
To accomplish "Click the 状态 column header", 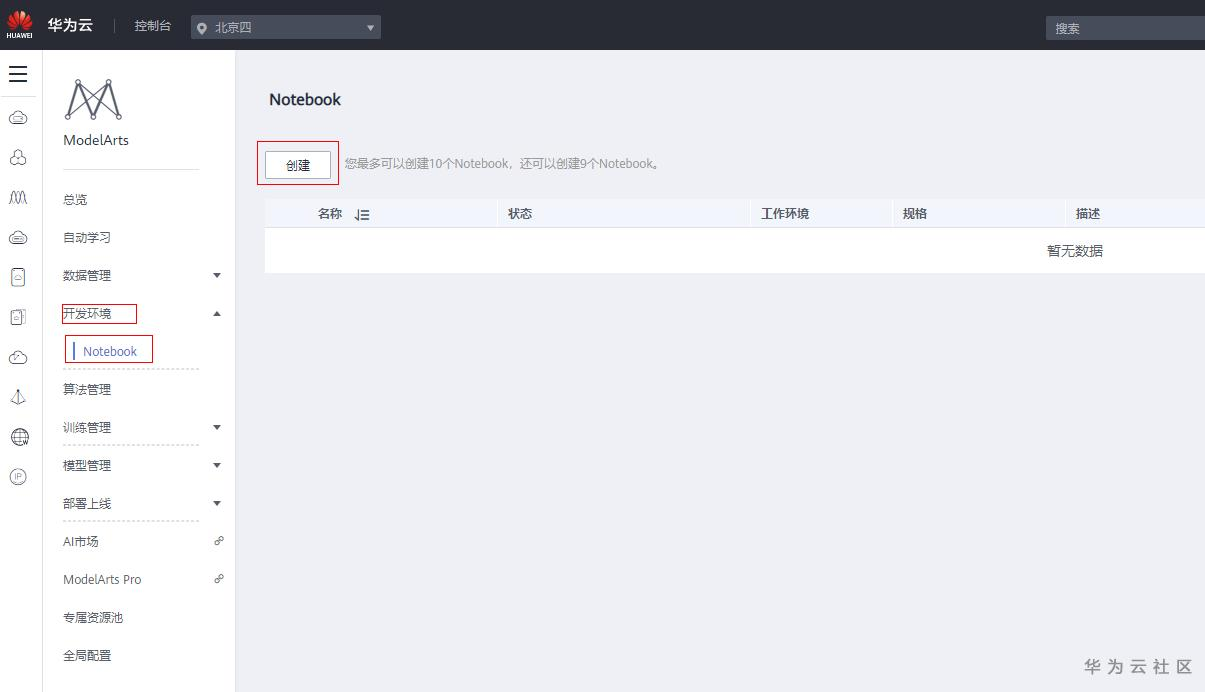I will (520, 214).
